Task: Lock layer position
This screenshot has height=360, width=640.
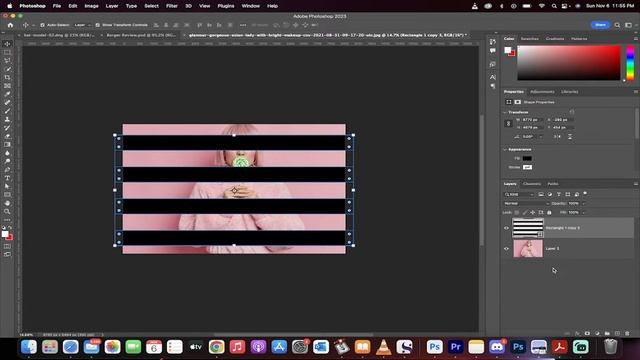Action: [x=533, y=212]
